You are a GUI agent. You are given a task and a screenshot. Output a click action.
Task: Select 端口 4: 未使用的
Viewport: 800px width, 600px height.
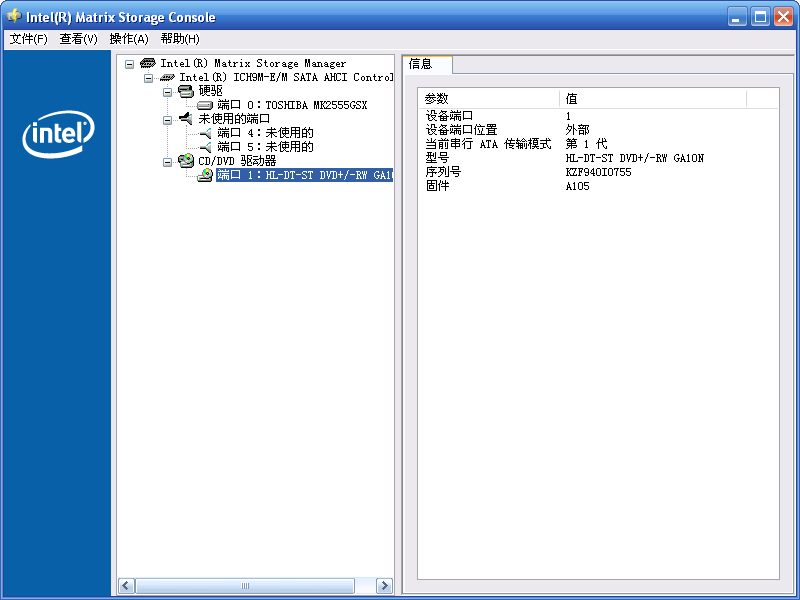tap(265, 133)
